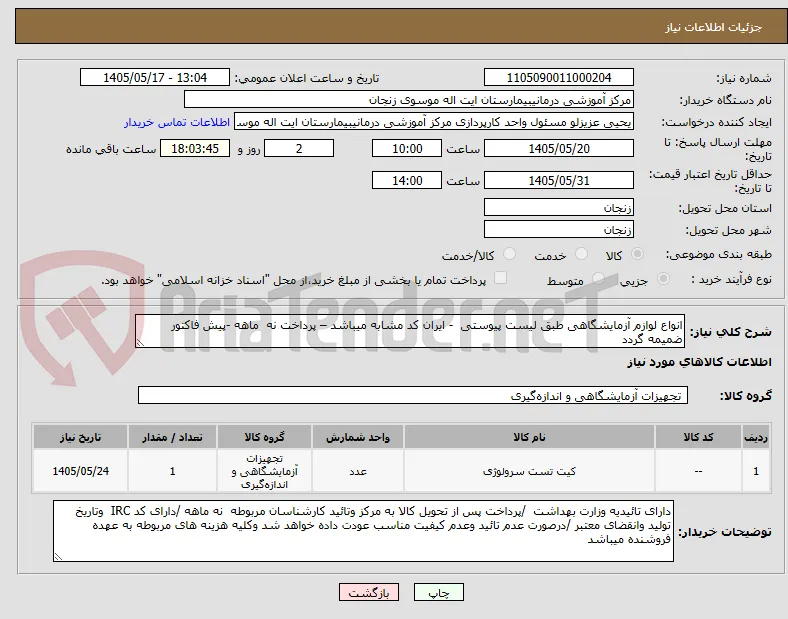Click the توضیحات خریدار textarea
The width and height of the screenshot is (788, 619).
tap(363, 531)
